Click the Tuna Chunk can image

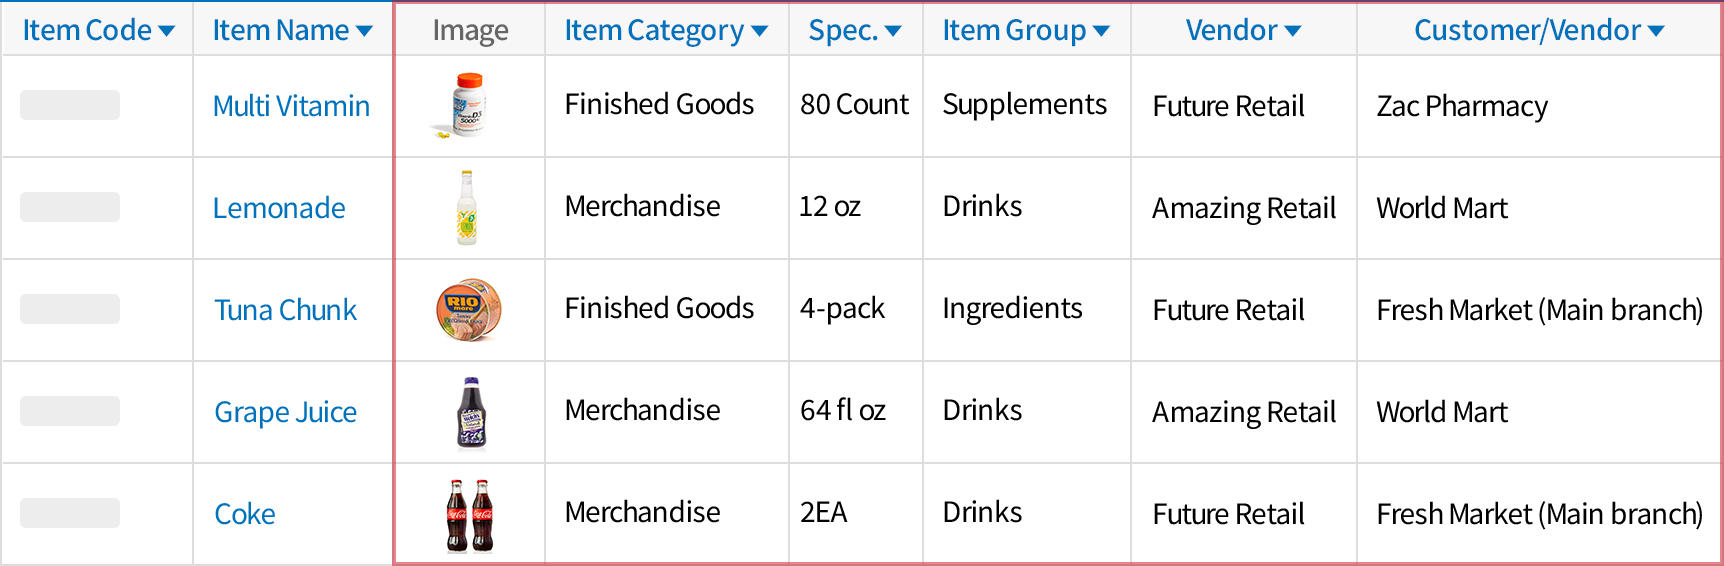(468, 310)
